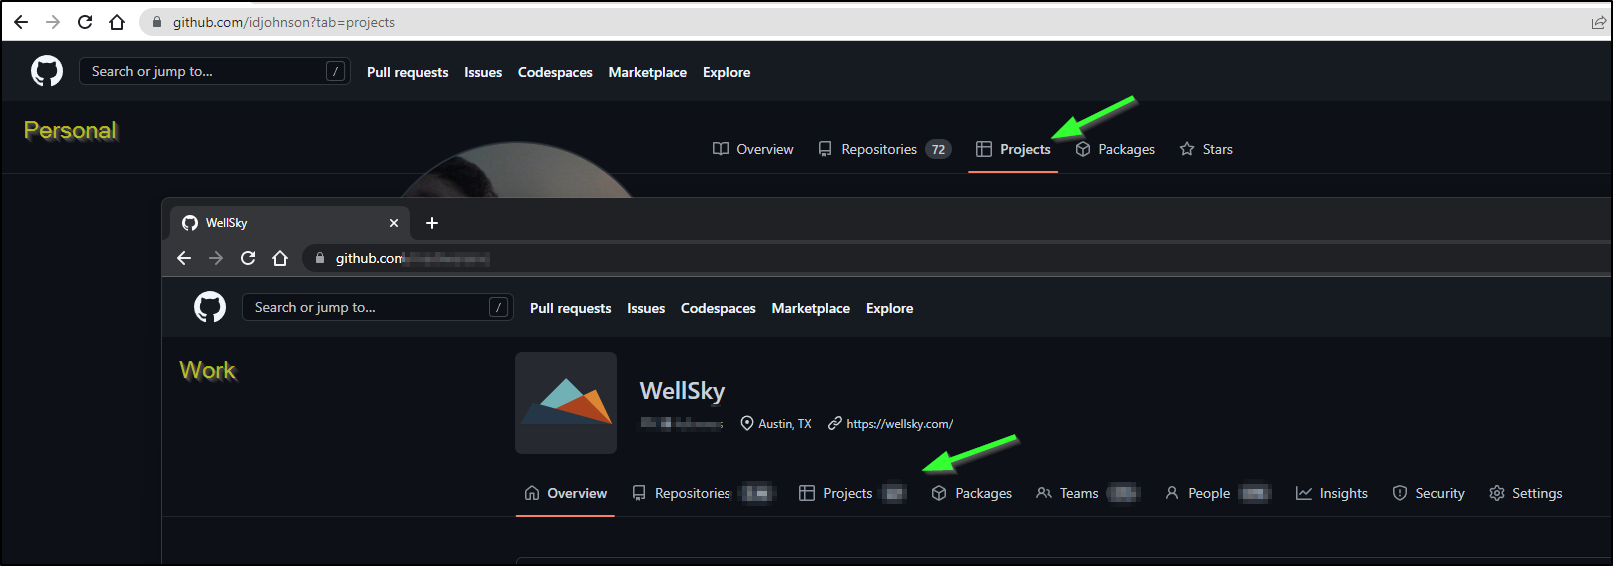This screenshot has width=1613, height=566.
Task: Open Marketplace in Work window
Action: (811, 308)
